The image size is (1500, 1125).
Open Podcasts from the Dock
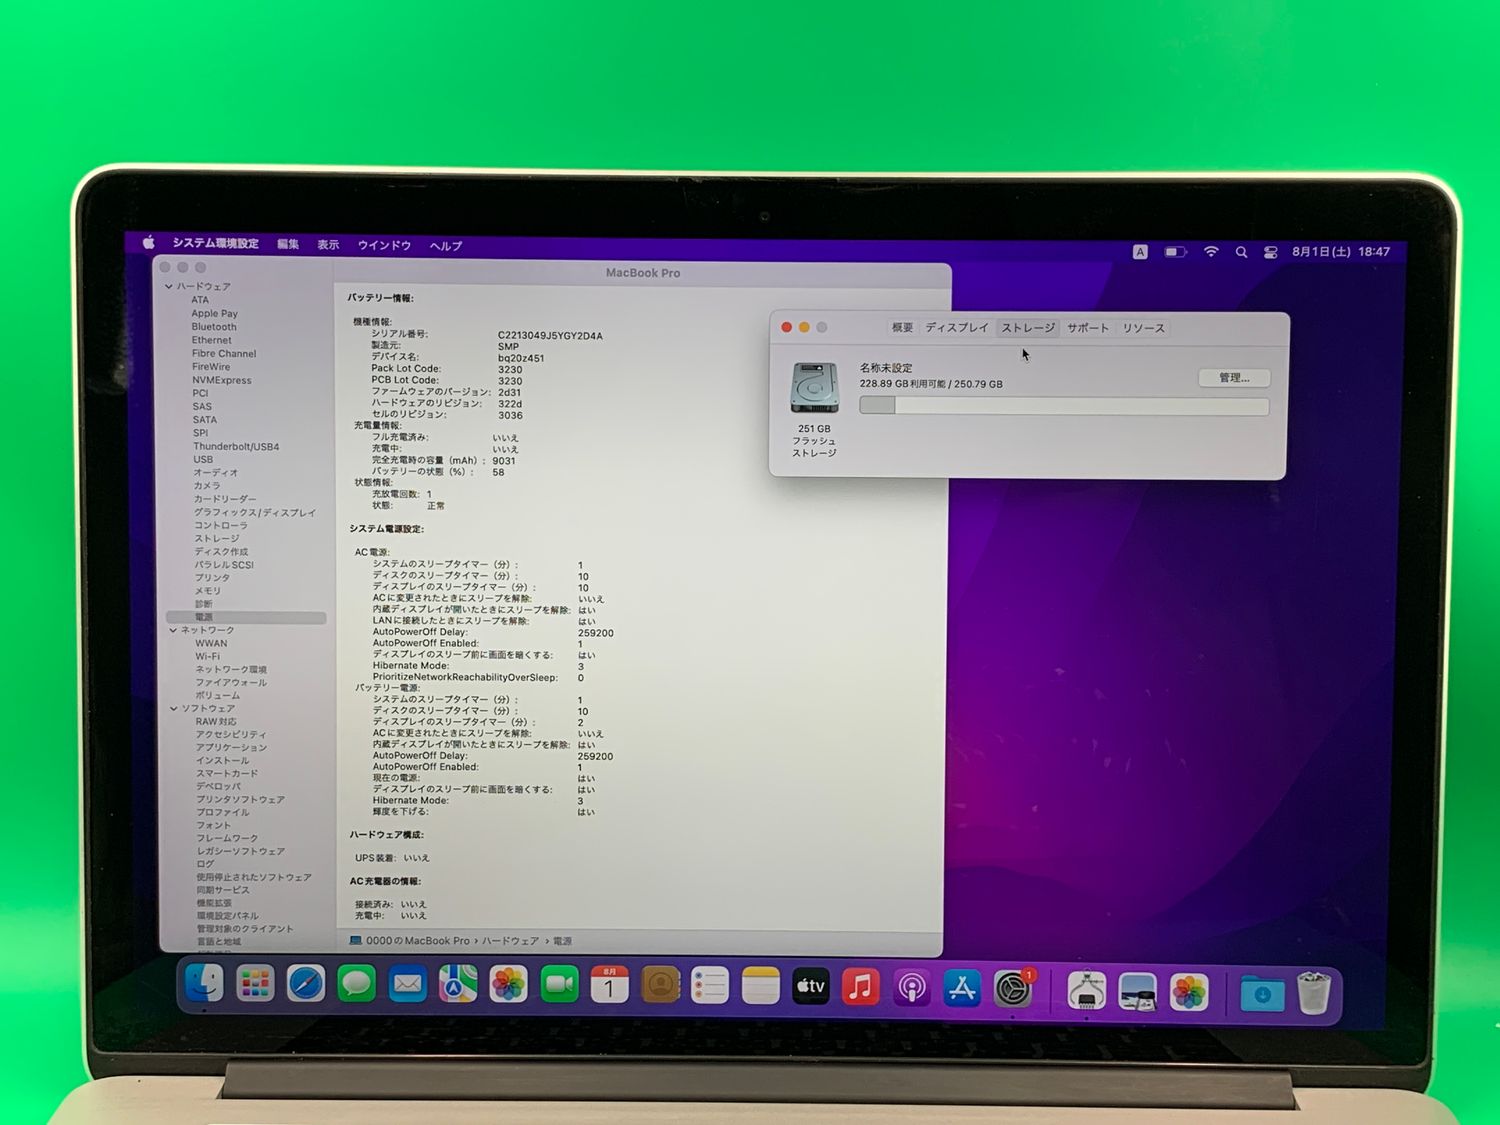[x=912, y=989]
